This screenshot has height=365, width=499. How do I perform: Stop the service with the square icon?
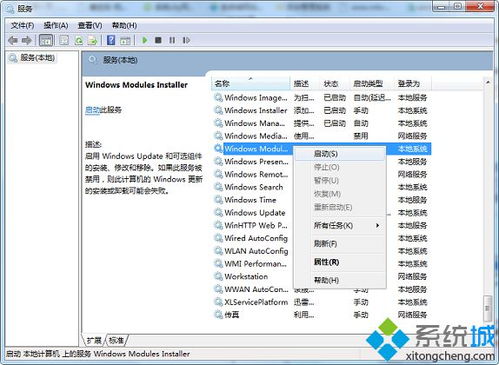click(158, 40)
